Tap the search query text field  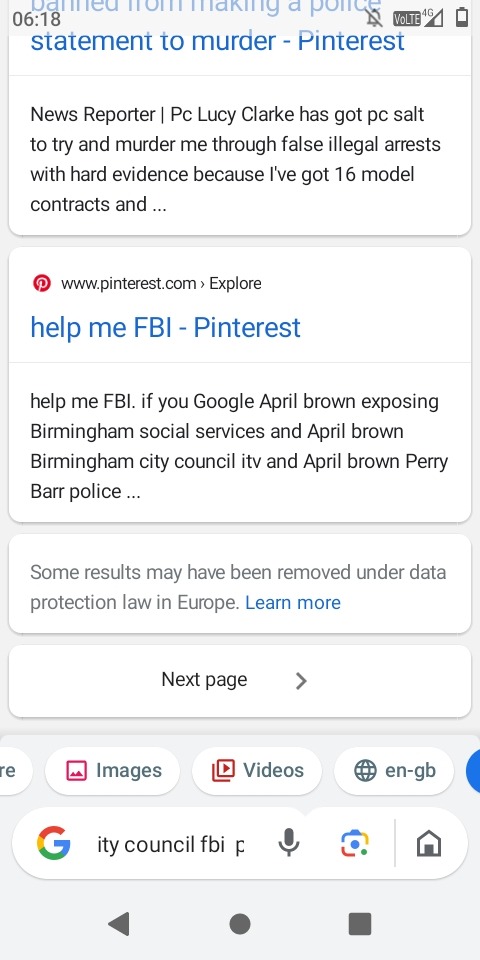coord(171,845)
